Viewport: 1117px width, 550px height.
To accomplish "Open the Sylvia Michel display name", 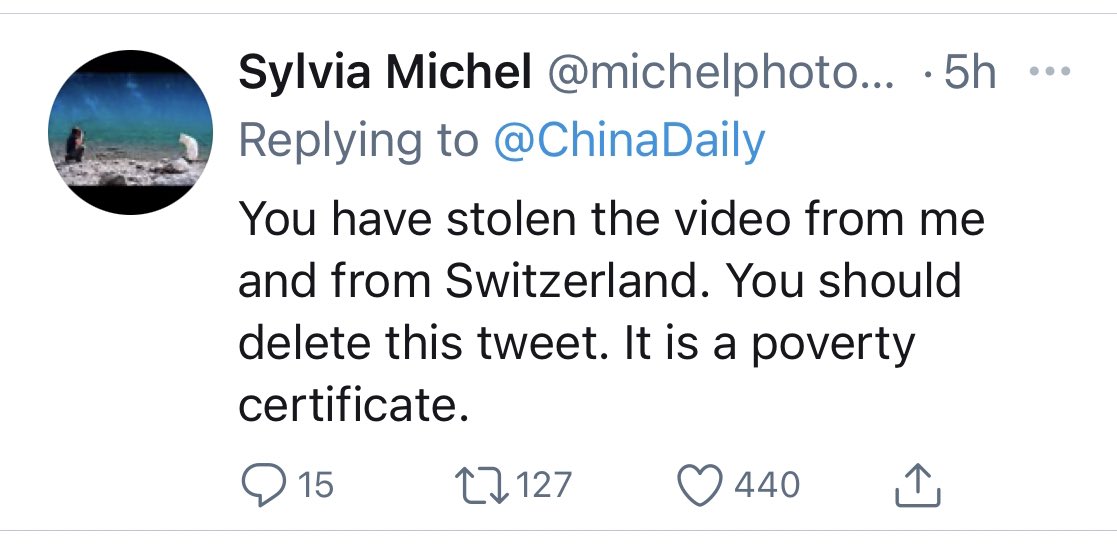I will coord(385,73).
